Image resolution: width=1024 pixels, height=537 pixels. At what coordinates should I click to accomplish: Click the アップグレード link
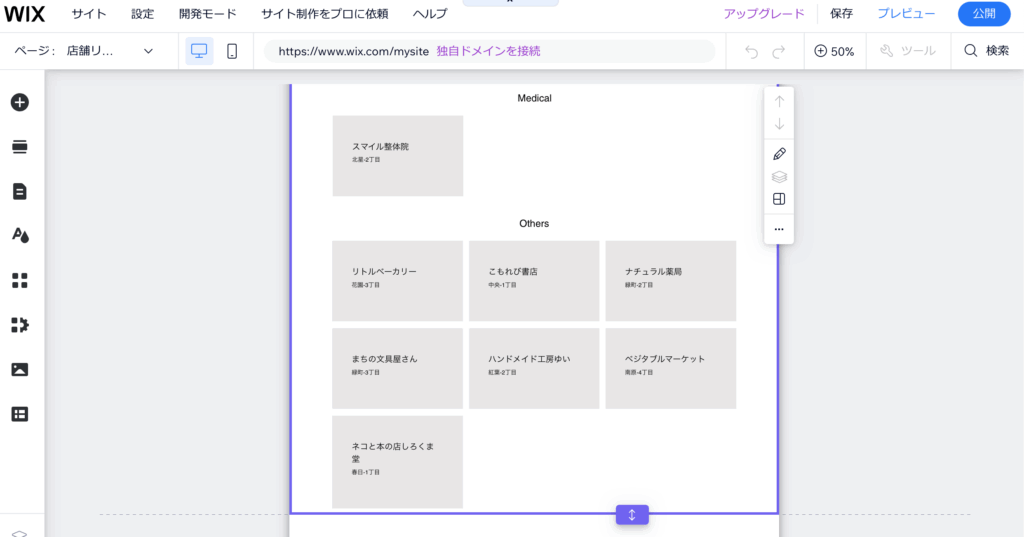click(x=764, y=14)
